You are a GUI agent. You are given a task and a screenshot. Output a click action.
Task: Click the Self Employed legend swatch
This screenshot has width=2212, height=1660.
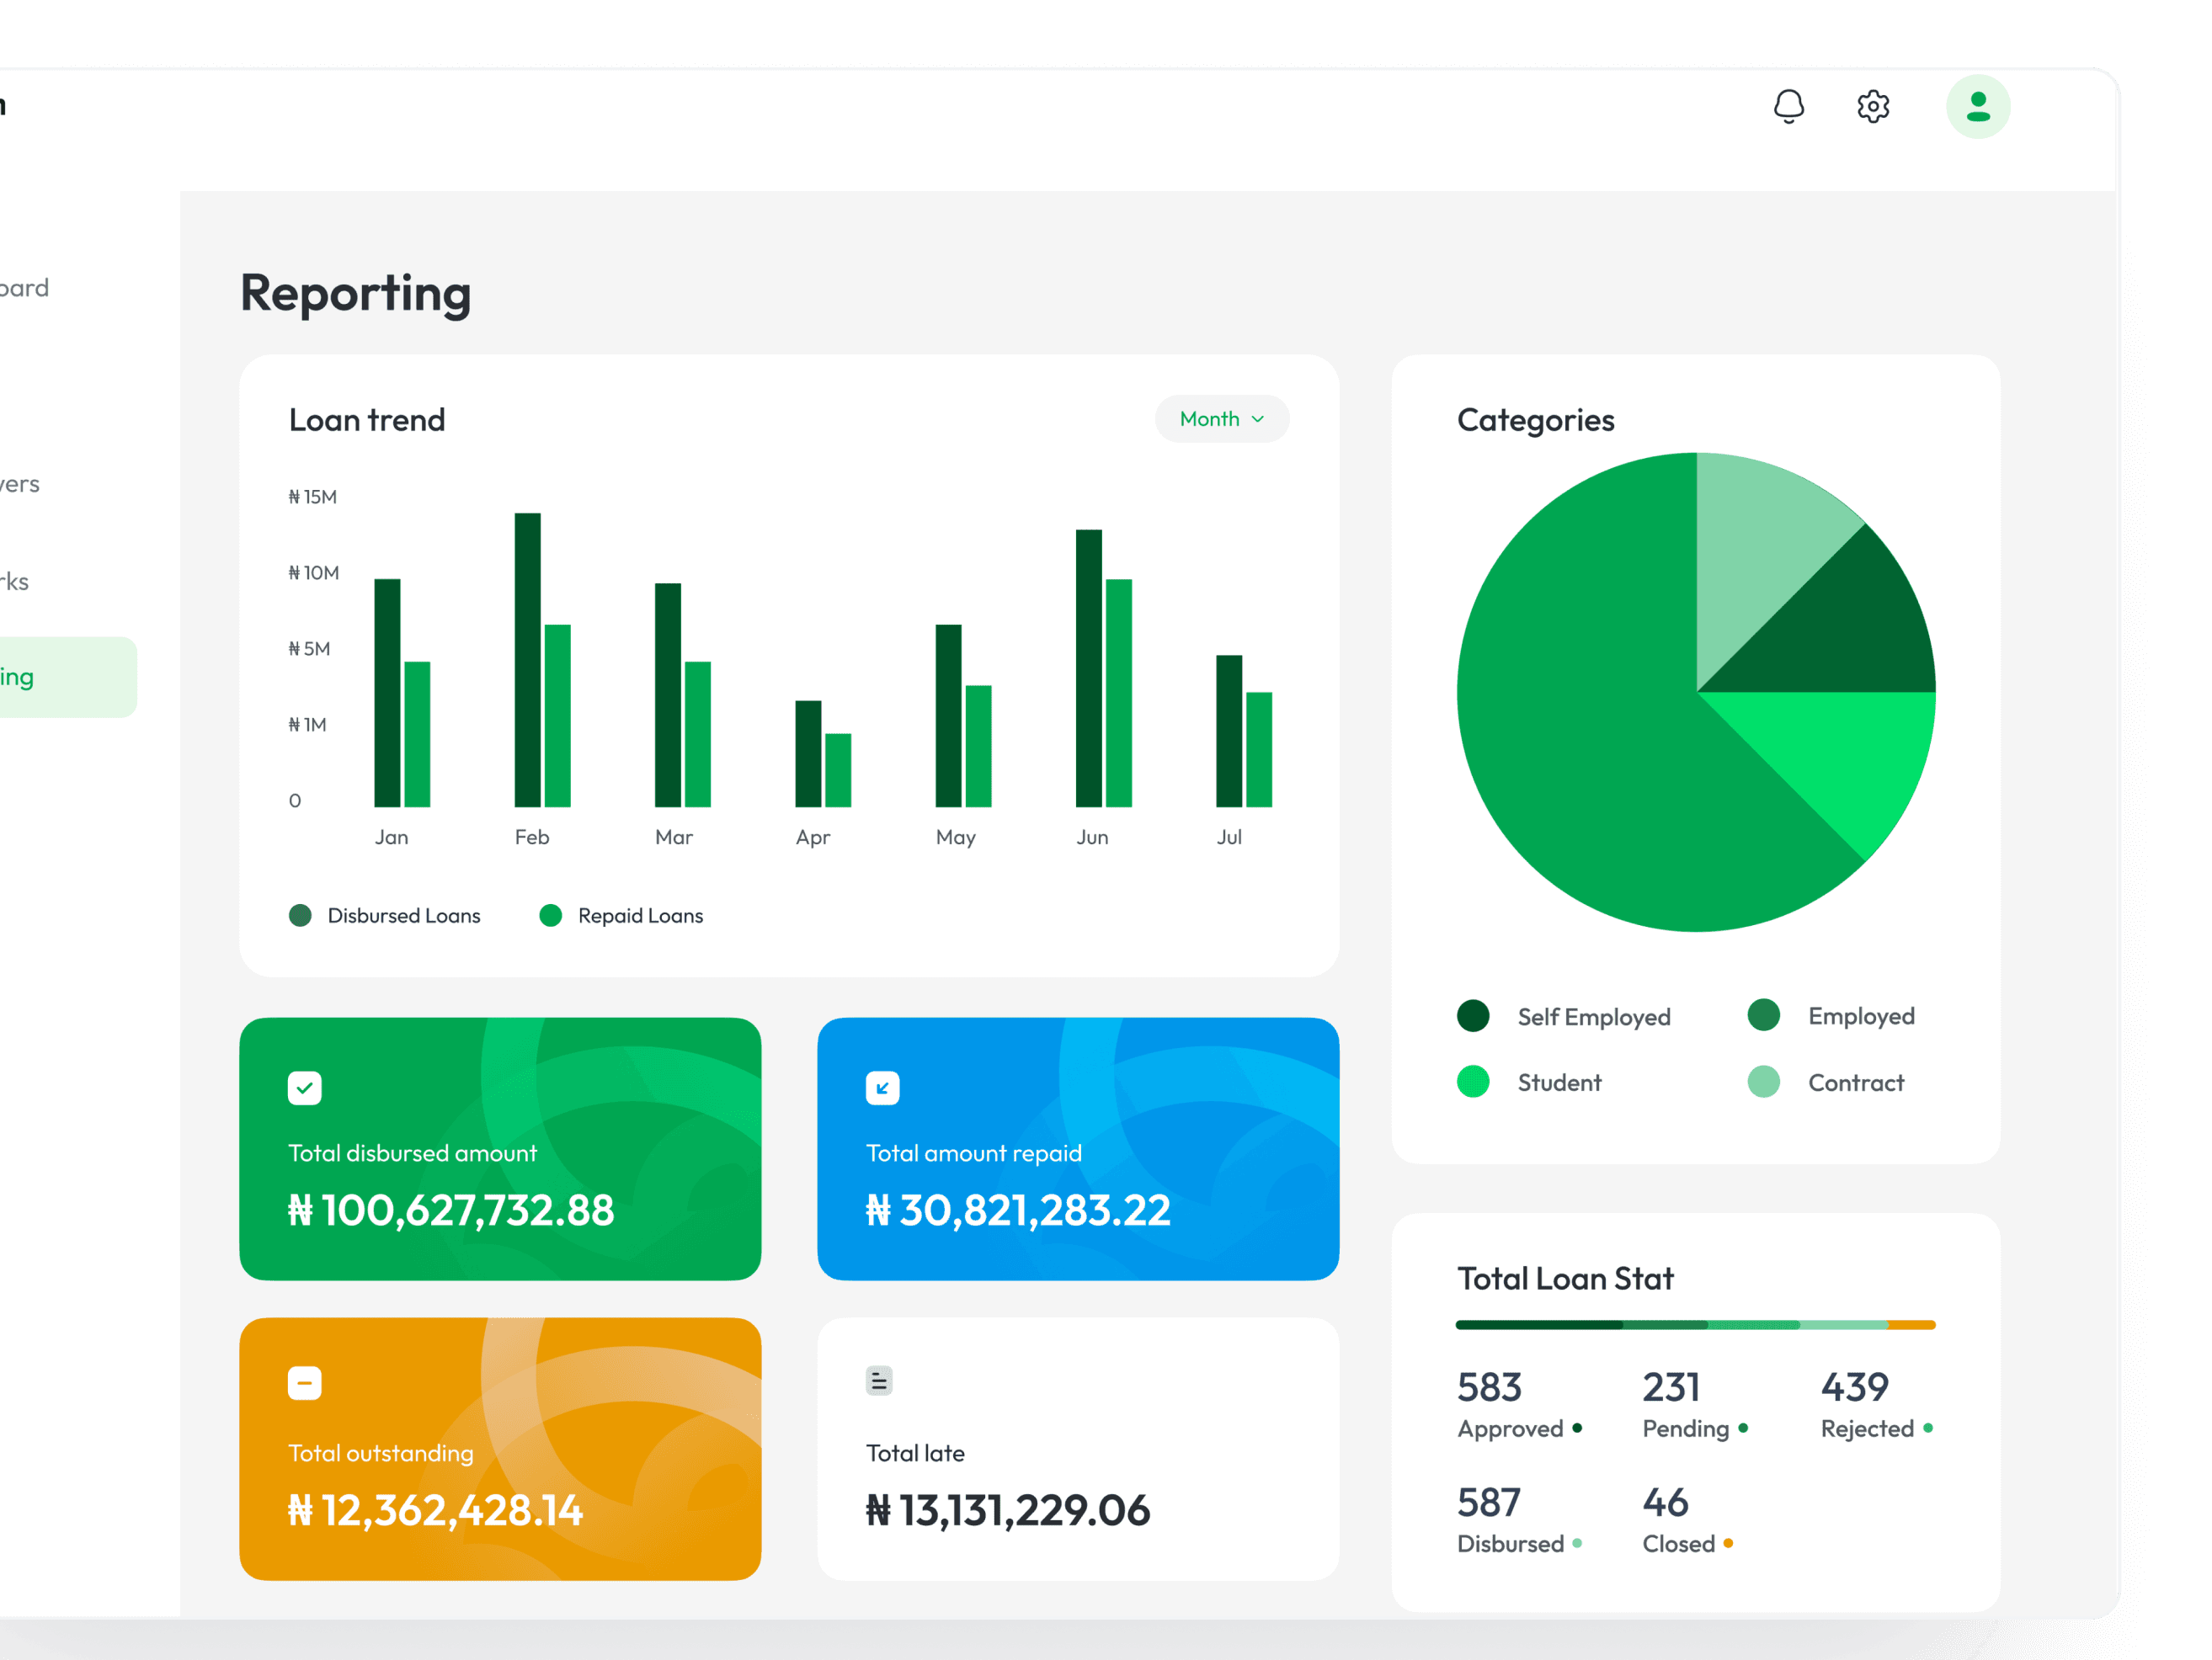[1473, 1015]
